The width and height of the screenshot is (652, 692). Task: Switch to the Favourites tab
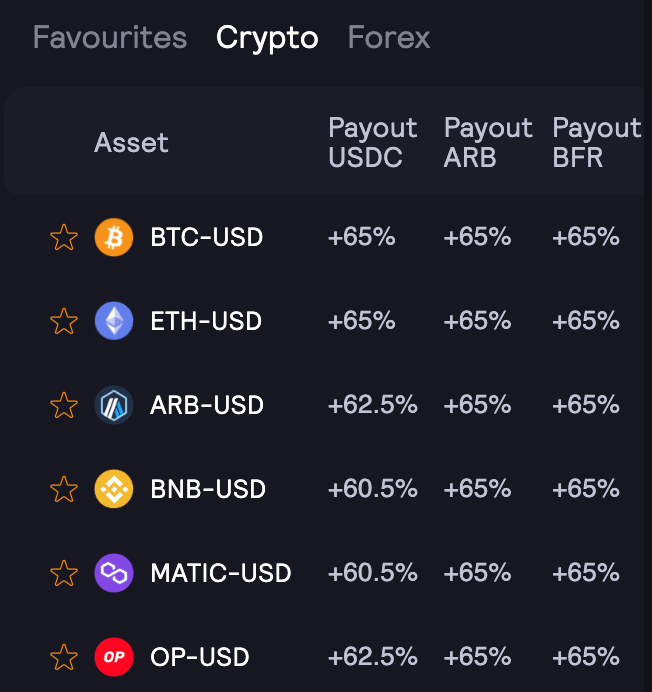click(110, 38)
